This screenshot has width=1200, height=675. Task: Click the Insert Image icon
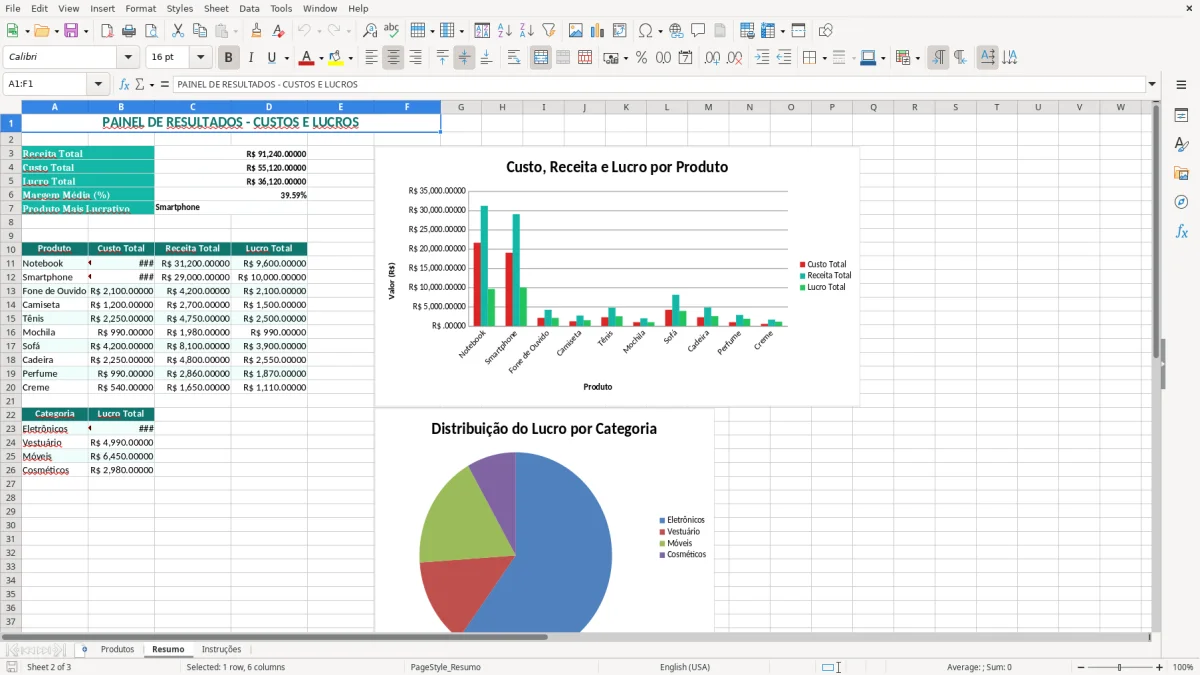576,31
